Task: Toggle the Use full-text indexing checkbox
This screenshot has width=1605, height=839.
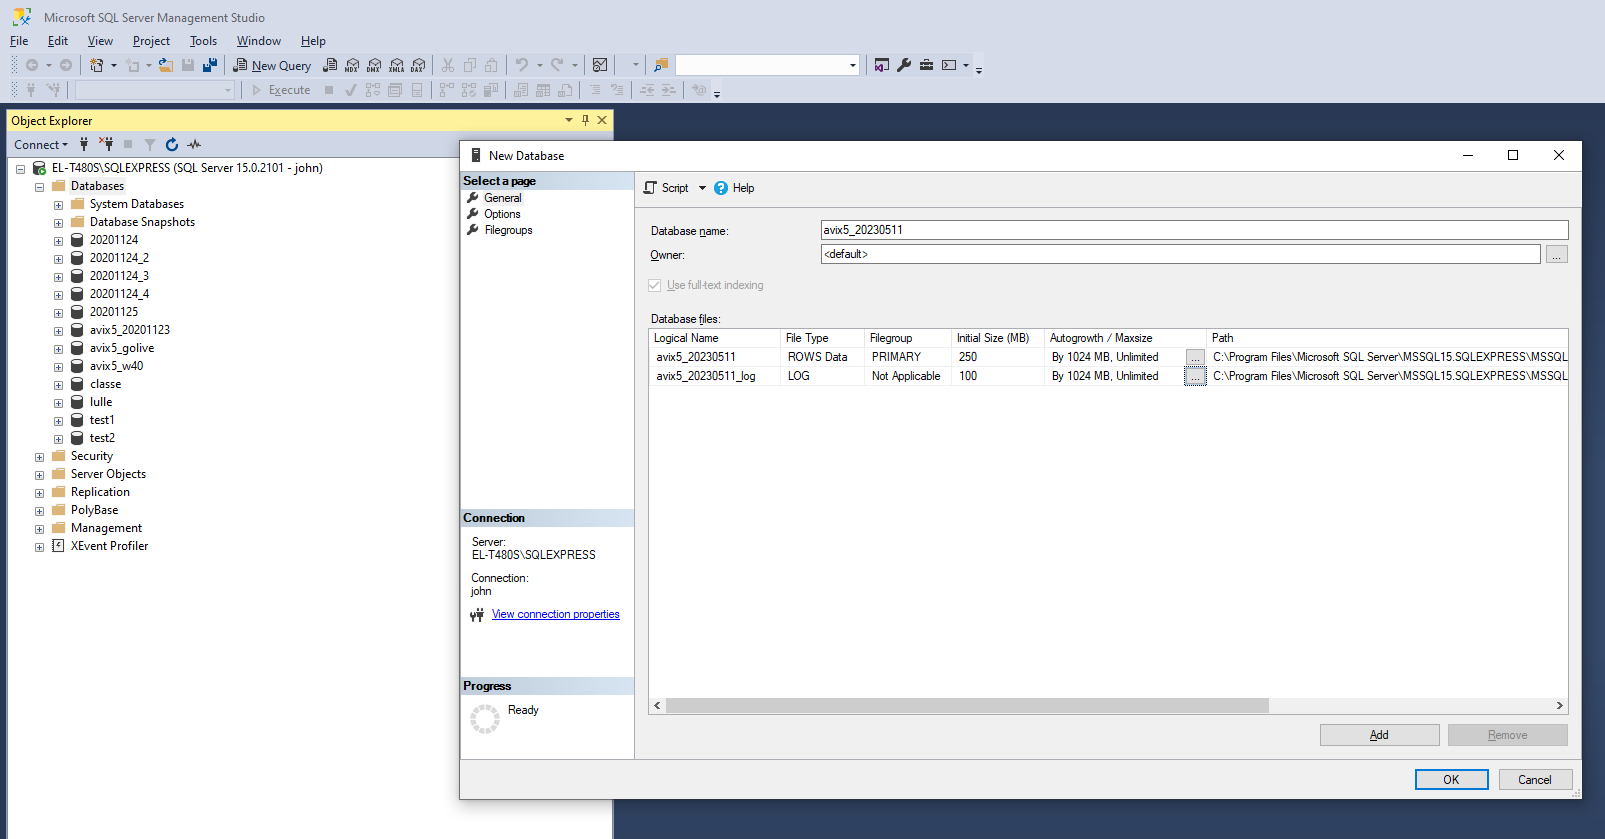Action: click(x=655, y=285)
